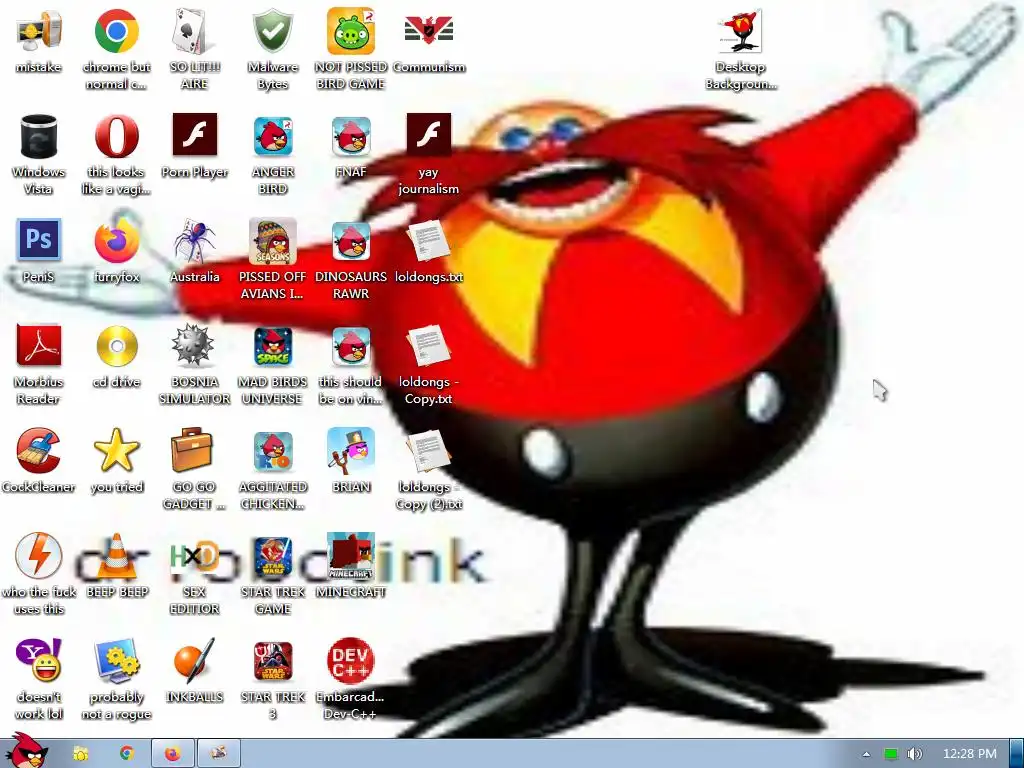Image resolution: width=1024 pixels, height=768 pixels.
Task: Open the 'BRIAN' slingshot bird icon
Action: coord(351,450)
